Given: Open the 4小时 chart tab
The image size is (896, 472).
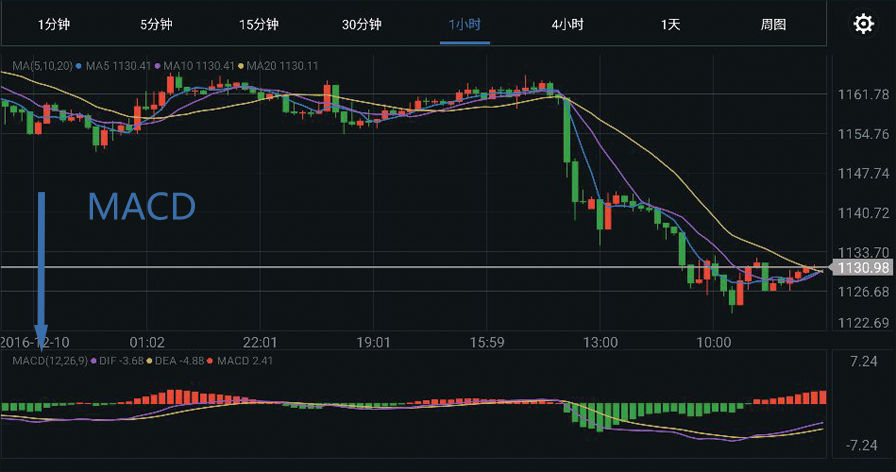Looking at the screenshot, I should pyautogui.click(x=567, y=24).
